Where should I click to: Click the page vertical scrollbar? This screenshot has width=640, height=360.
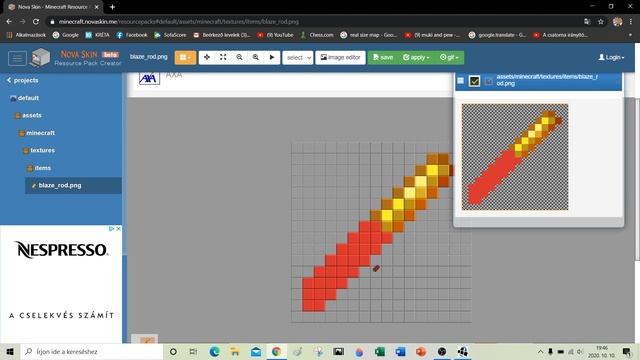click(637, 180)
